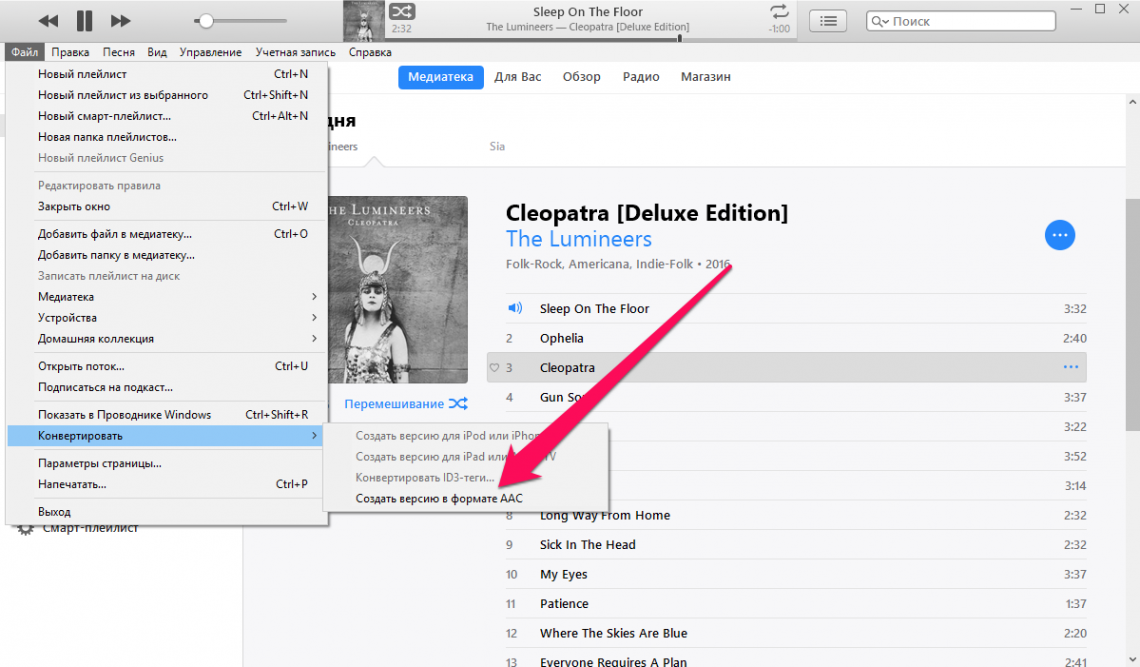Click the vertical scrollbar thumb at right edge
Image resolution: width=1140 pixels, height=667 pixels.
pyautogui.click(x=1133, y=314)
